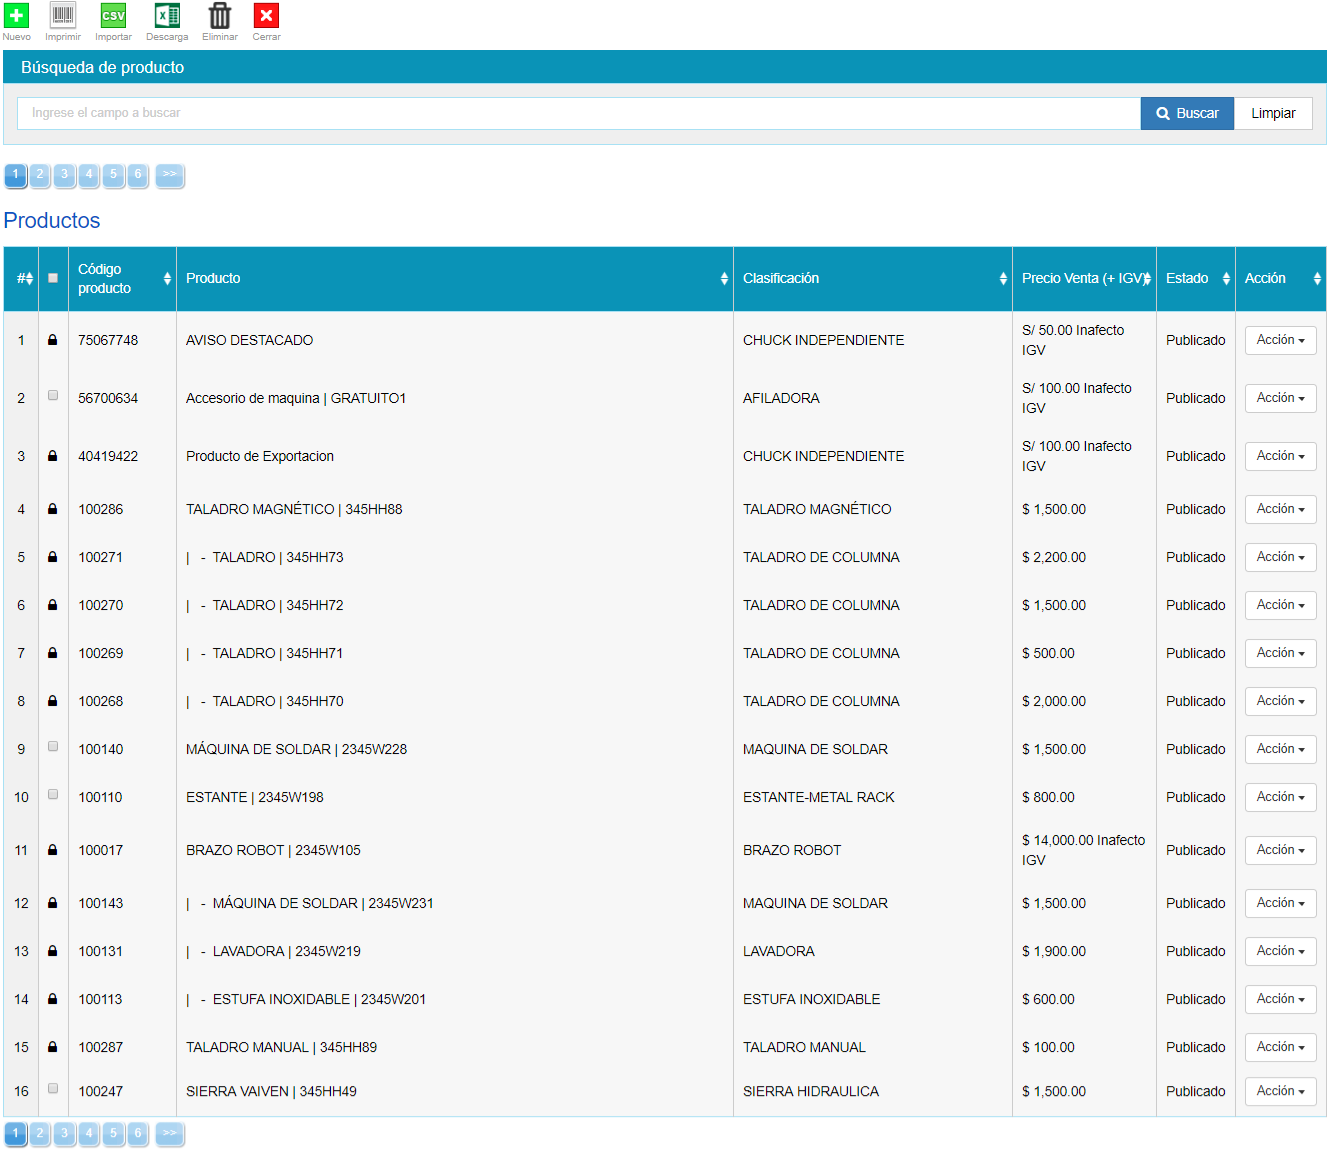Screen dimensions: 1330x1160
Task: Click lock icon for AVISO DESTACADO row
Action: [x=53, y=340]
